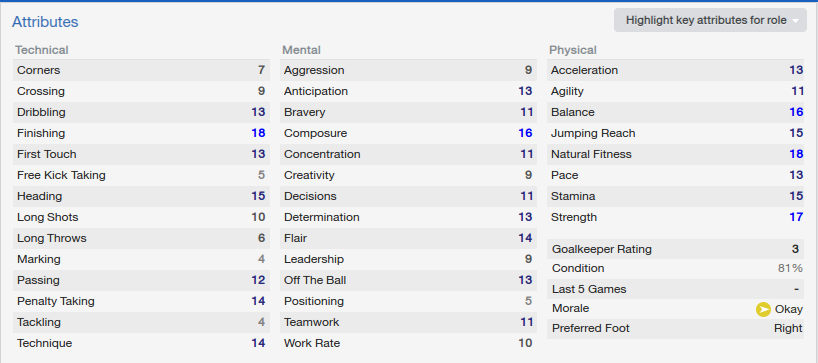Image resolution: width=818 pixels, height=363 pixels.
Task: Click the dropdown arrow beside role
Action: pyautogui.click(x=796, y=21)
